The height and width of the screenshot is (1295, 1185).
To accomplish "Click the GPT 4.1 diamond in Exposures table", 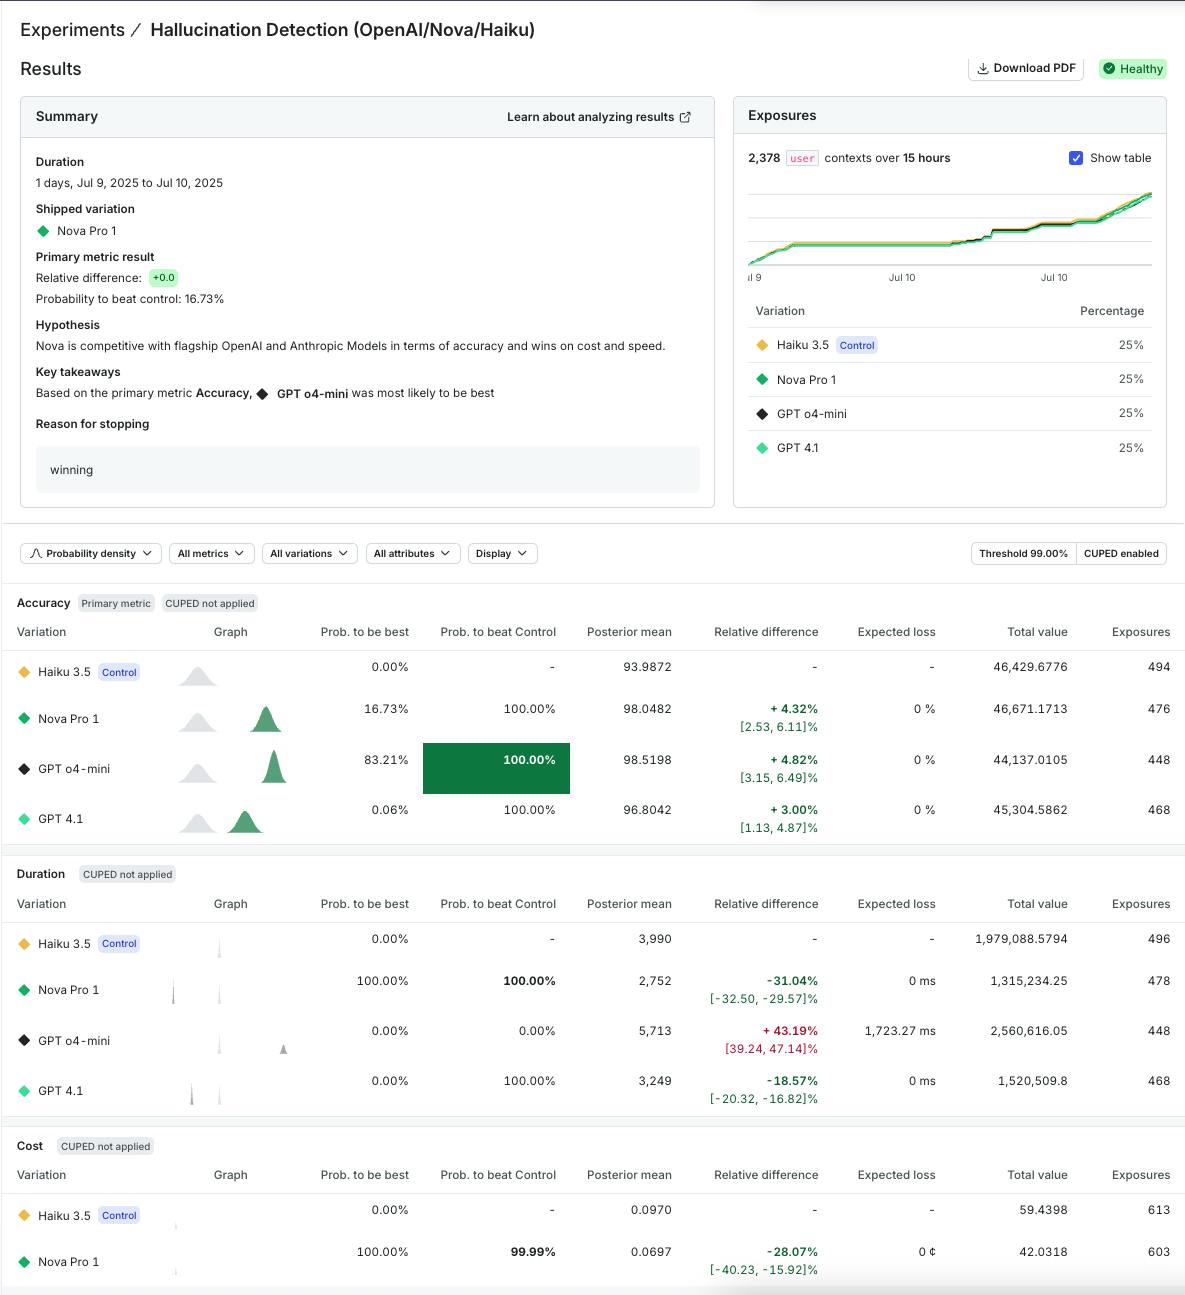I will tap(762, 448).
